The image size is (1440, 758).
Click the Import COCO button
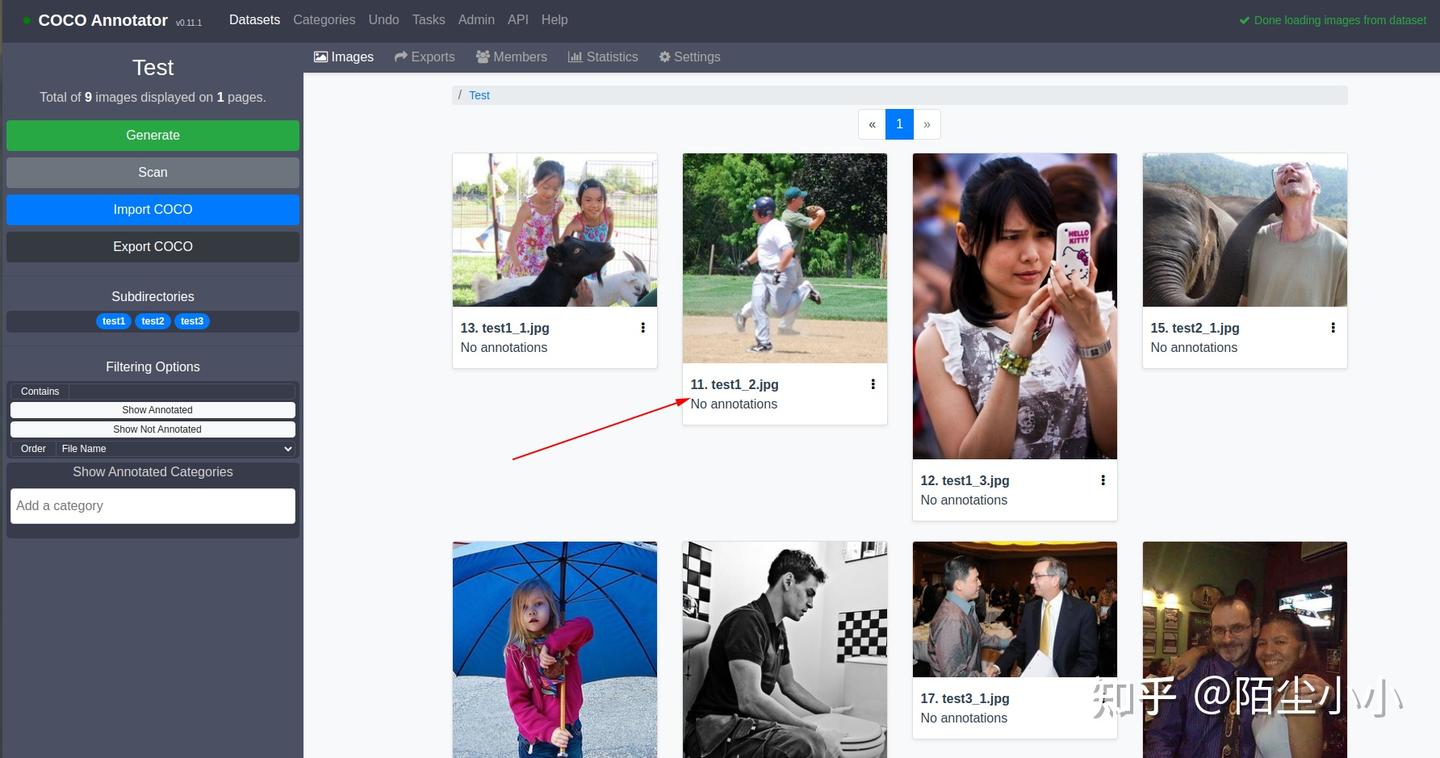point(153,209)
